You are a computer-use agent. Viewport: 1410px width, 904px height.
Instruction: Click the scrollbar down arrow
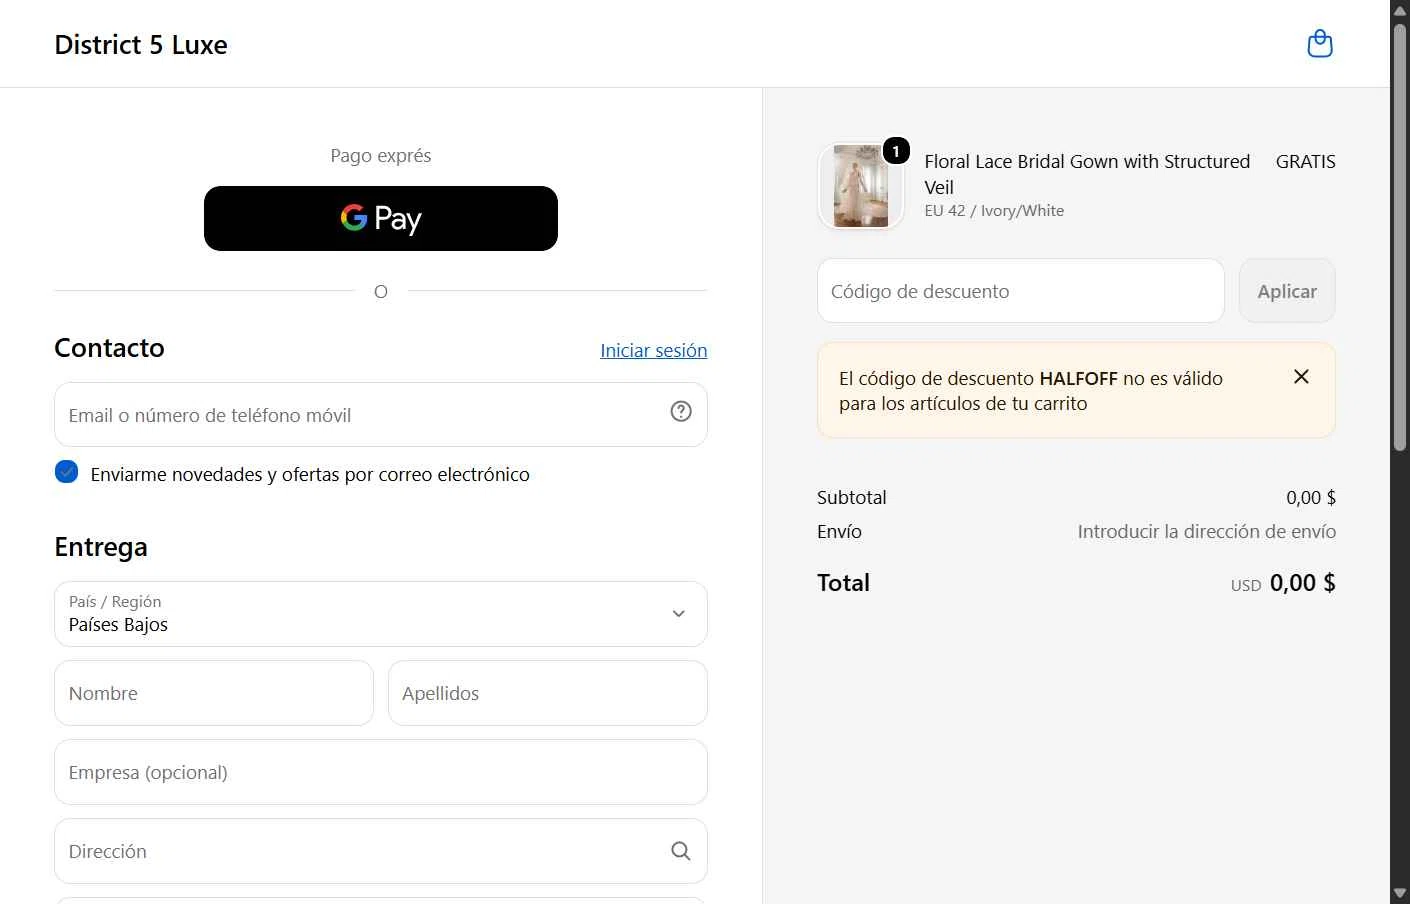coord(1400,893)
